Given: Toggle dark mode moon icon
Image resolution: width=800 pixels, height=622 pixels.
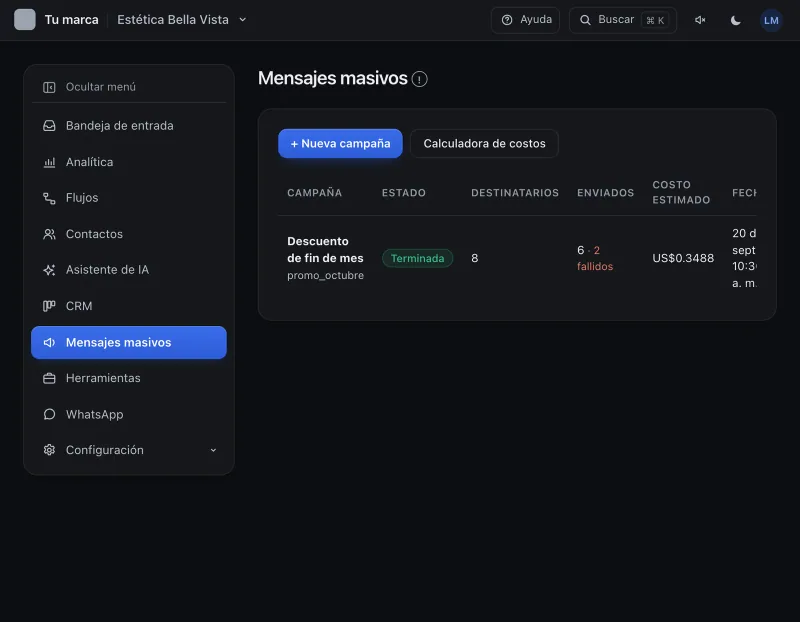Looking at the screenshot, I should tap(735, 20).
